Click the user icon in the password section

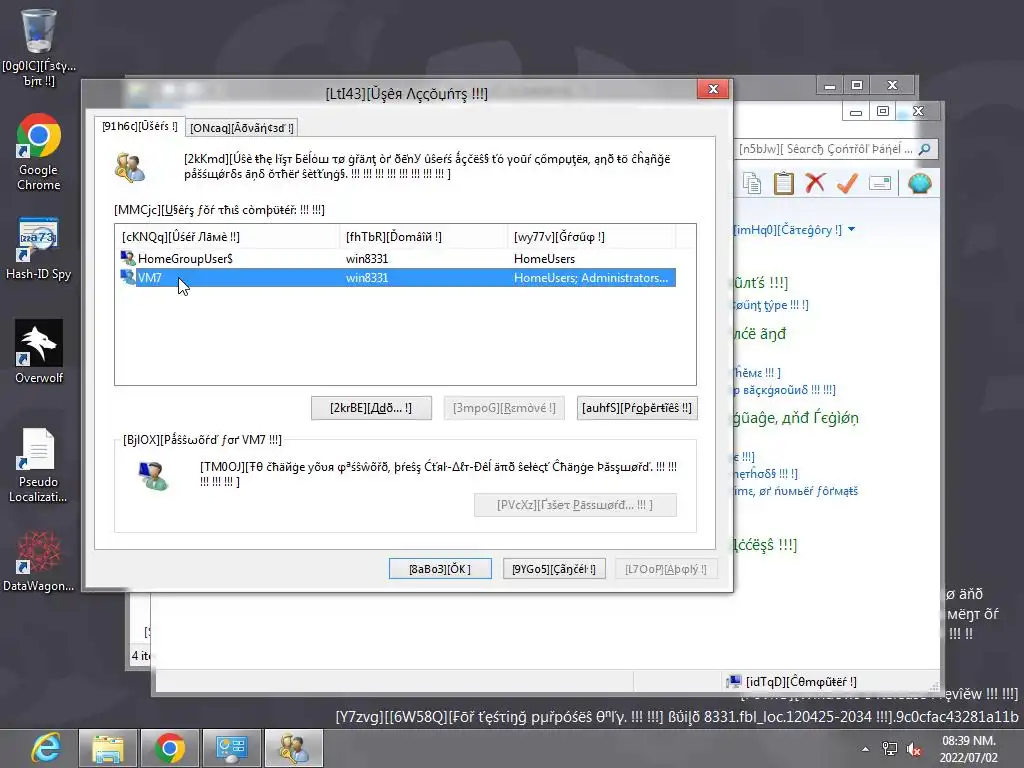tap(153, 476)
